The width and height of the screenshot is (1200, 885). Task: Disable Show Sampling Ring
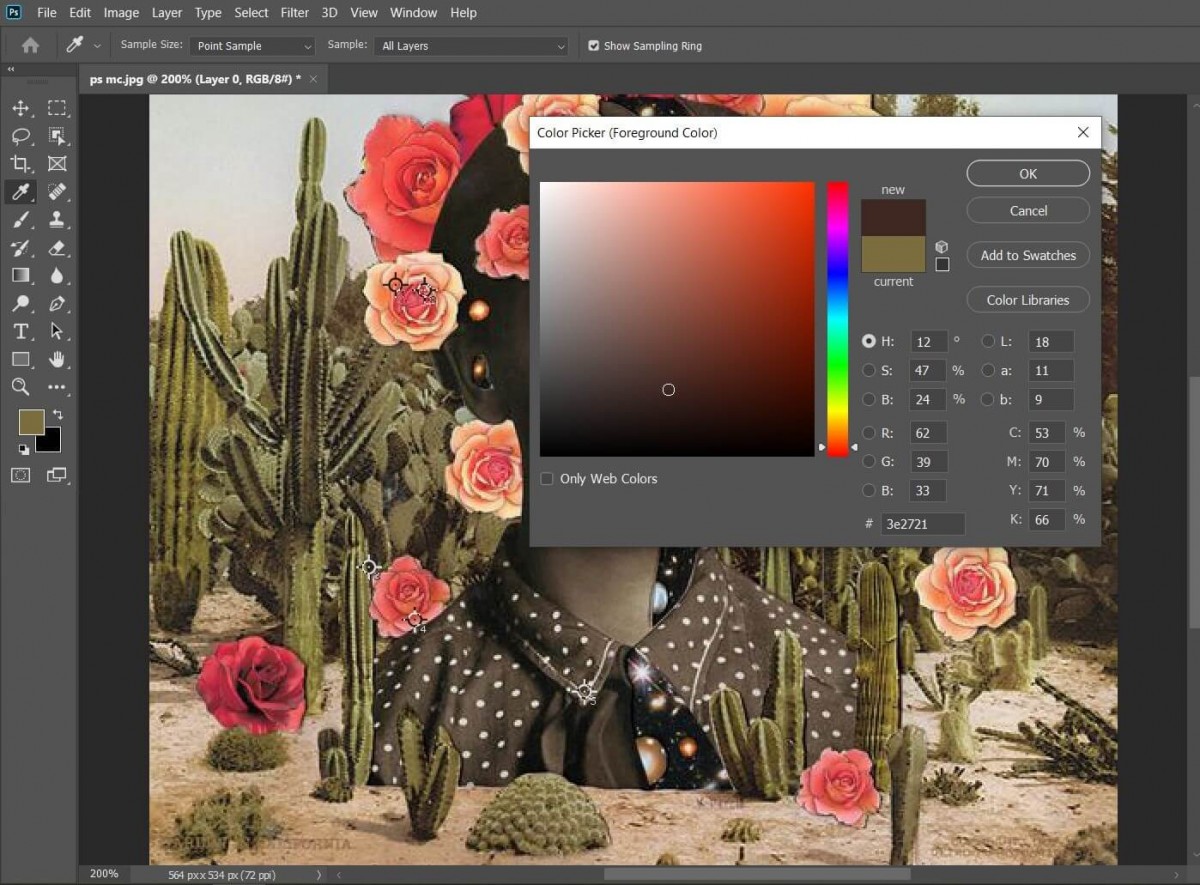[x=594, y=45]
